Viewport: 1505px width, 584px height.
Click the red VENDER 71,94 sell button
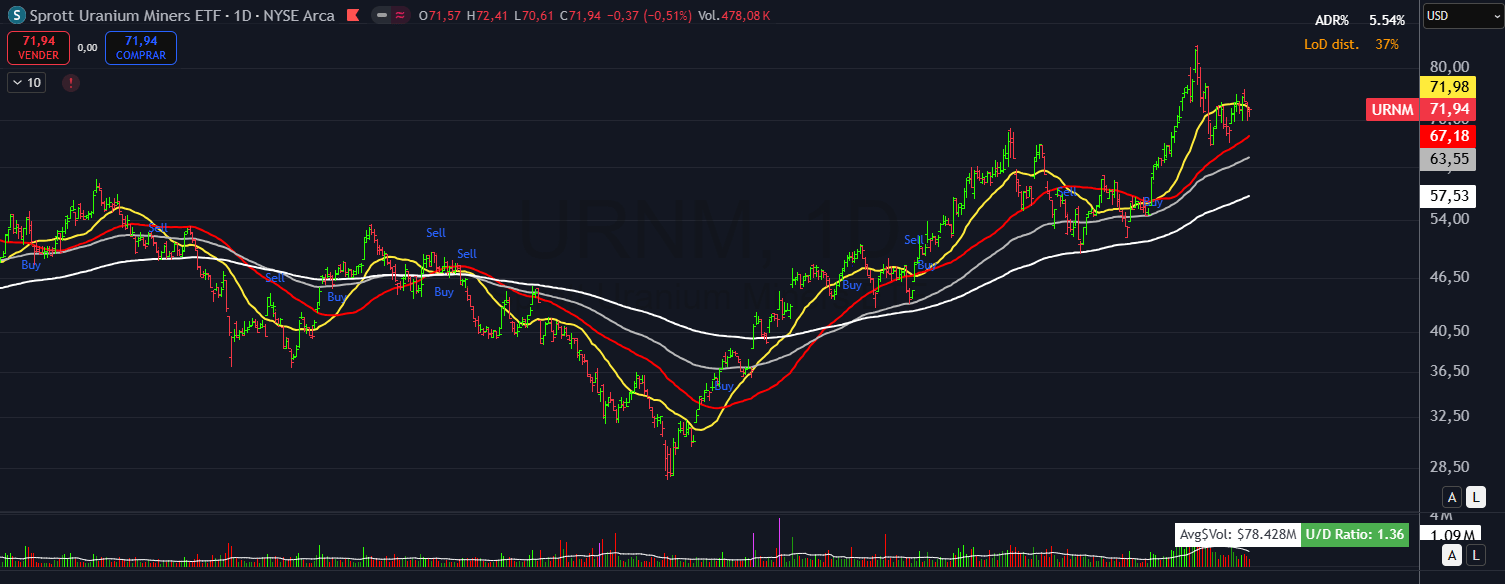[x=39, y=48]
